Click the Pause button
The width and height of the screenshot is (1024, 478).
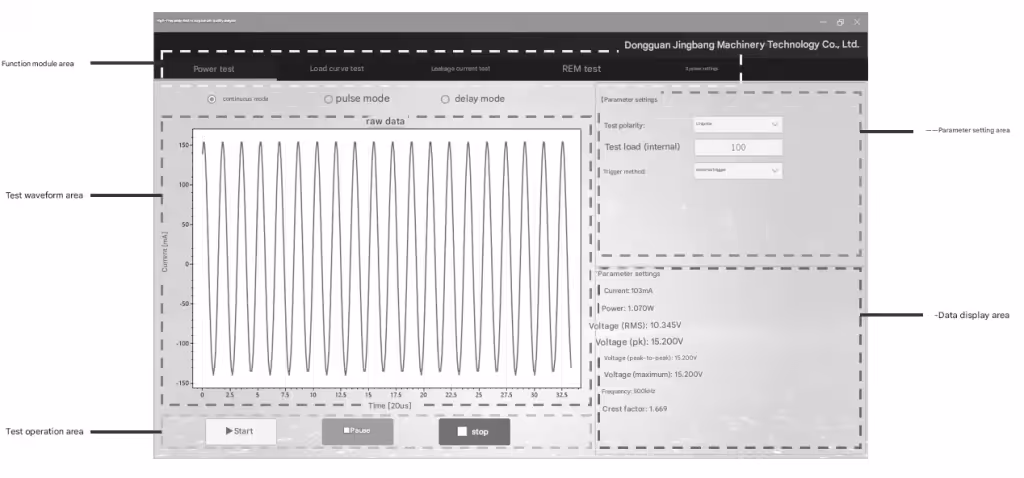[x=357, y=432]
